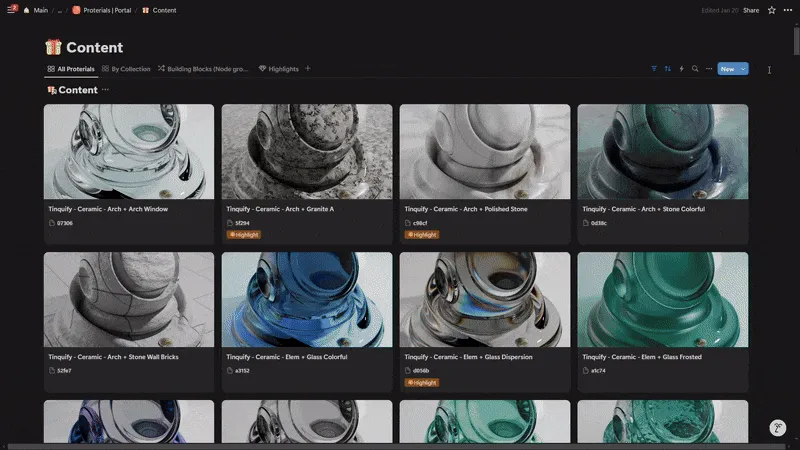The height and width of the screenshot is (450, 800).
Task: Click title 'Tinquify - Ceramic - Arch + Polished Stone'
Action: (x=466, y=209)
